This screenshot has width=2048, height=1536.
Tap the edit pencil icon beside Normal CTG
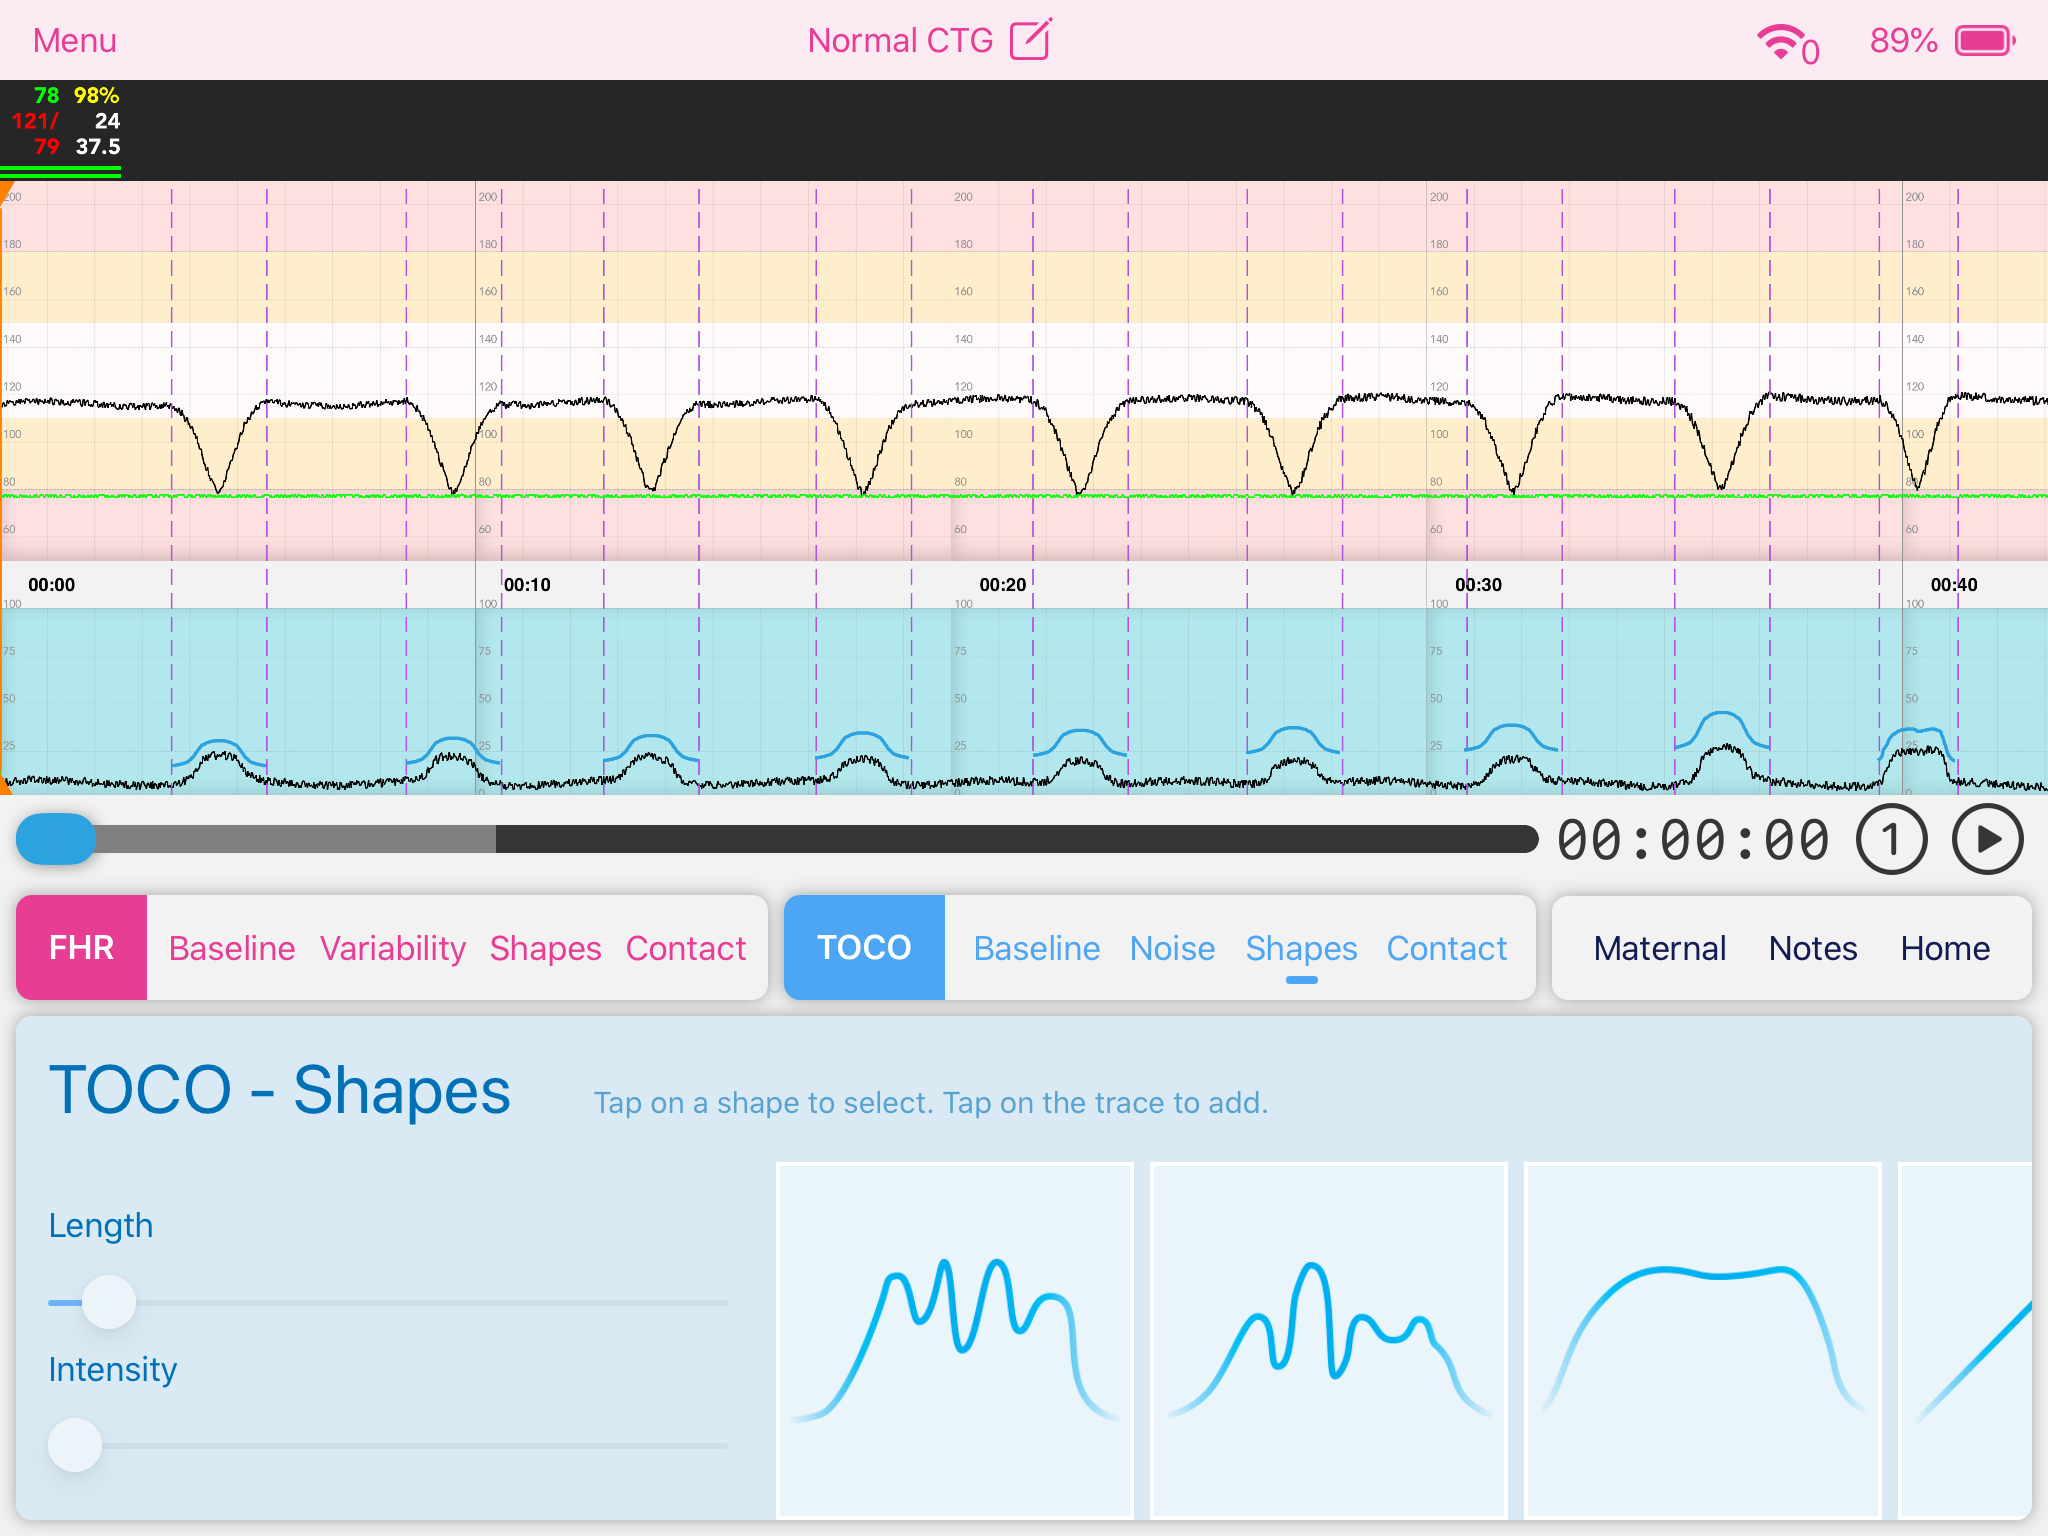click(1030, 40)
